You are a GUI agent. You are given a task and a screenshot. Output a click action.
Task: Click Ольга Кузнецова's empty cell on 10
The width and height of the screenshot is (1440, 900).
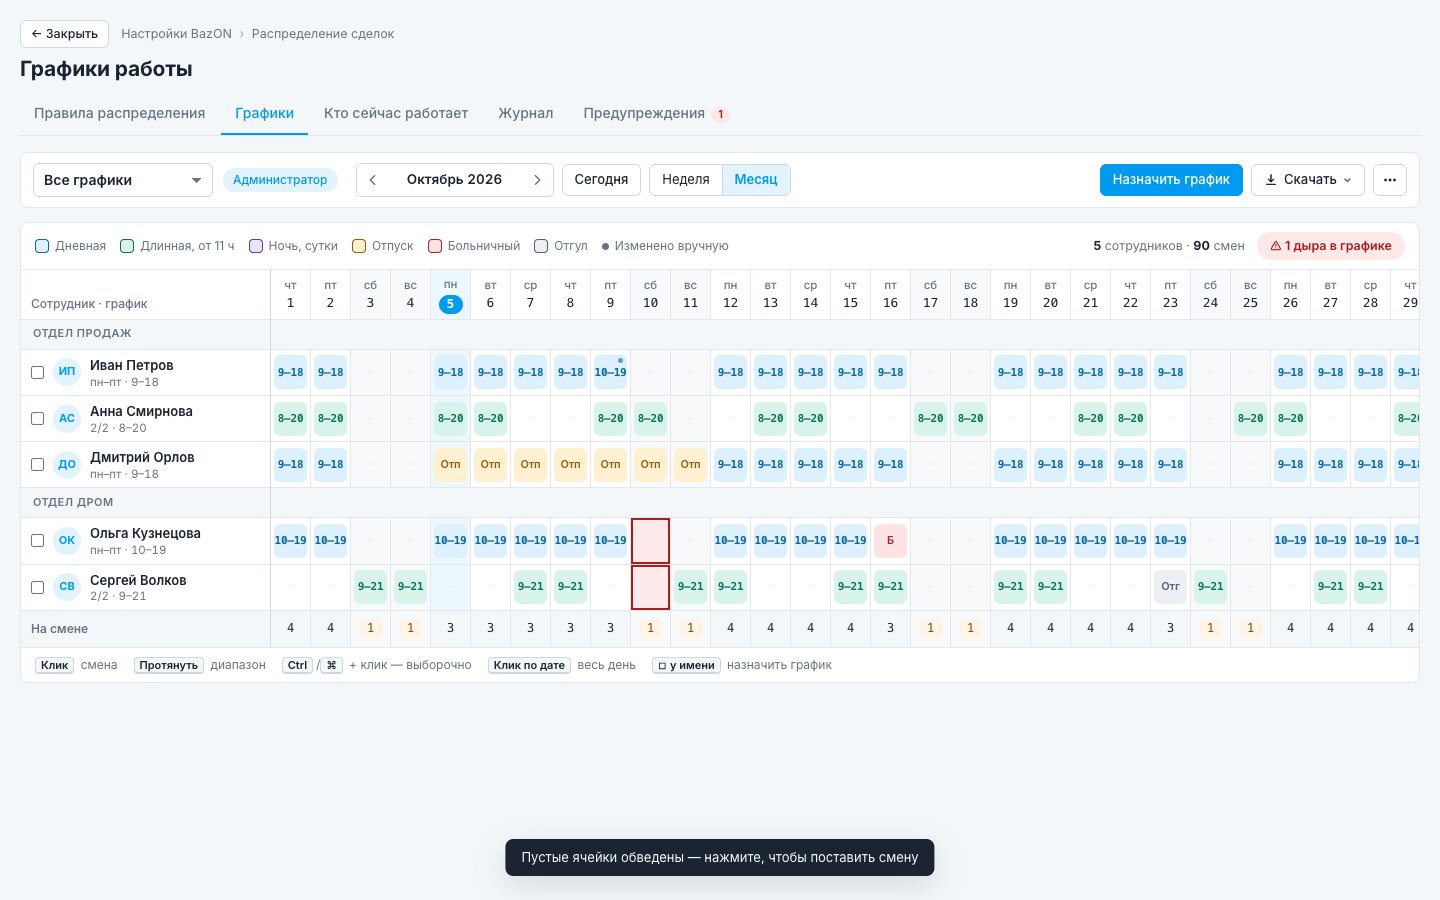(x=650, y=541)
